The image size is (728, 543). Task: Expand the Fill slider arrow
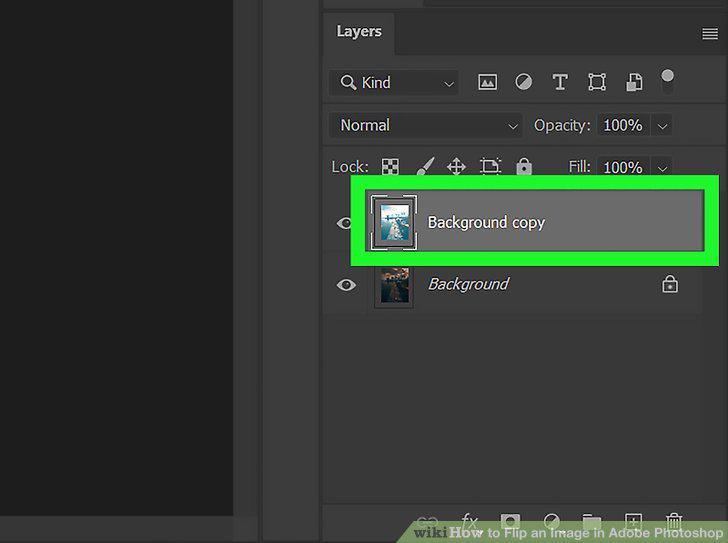coord(662,168)
